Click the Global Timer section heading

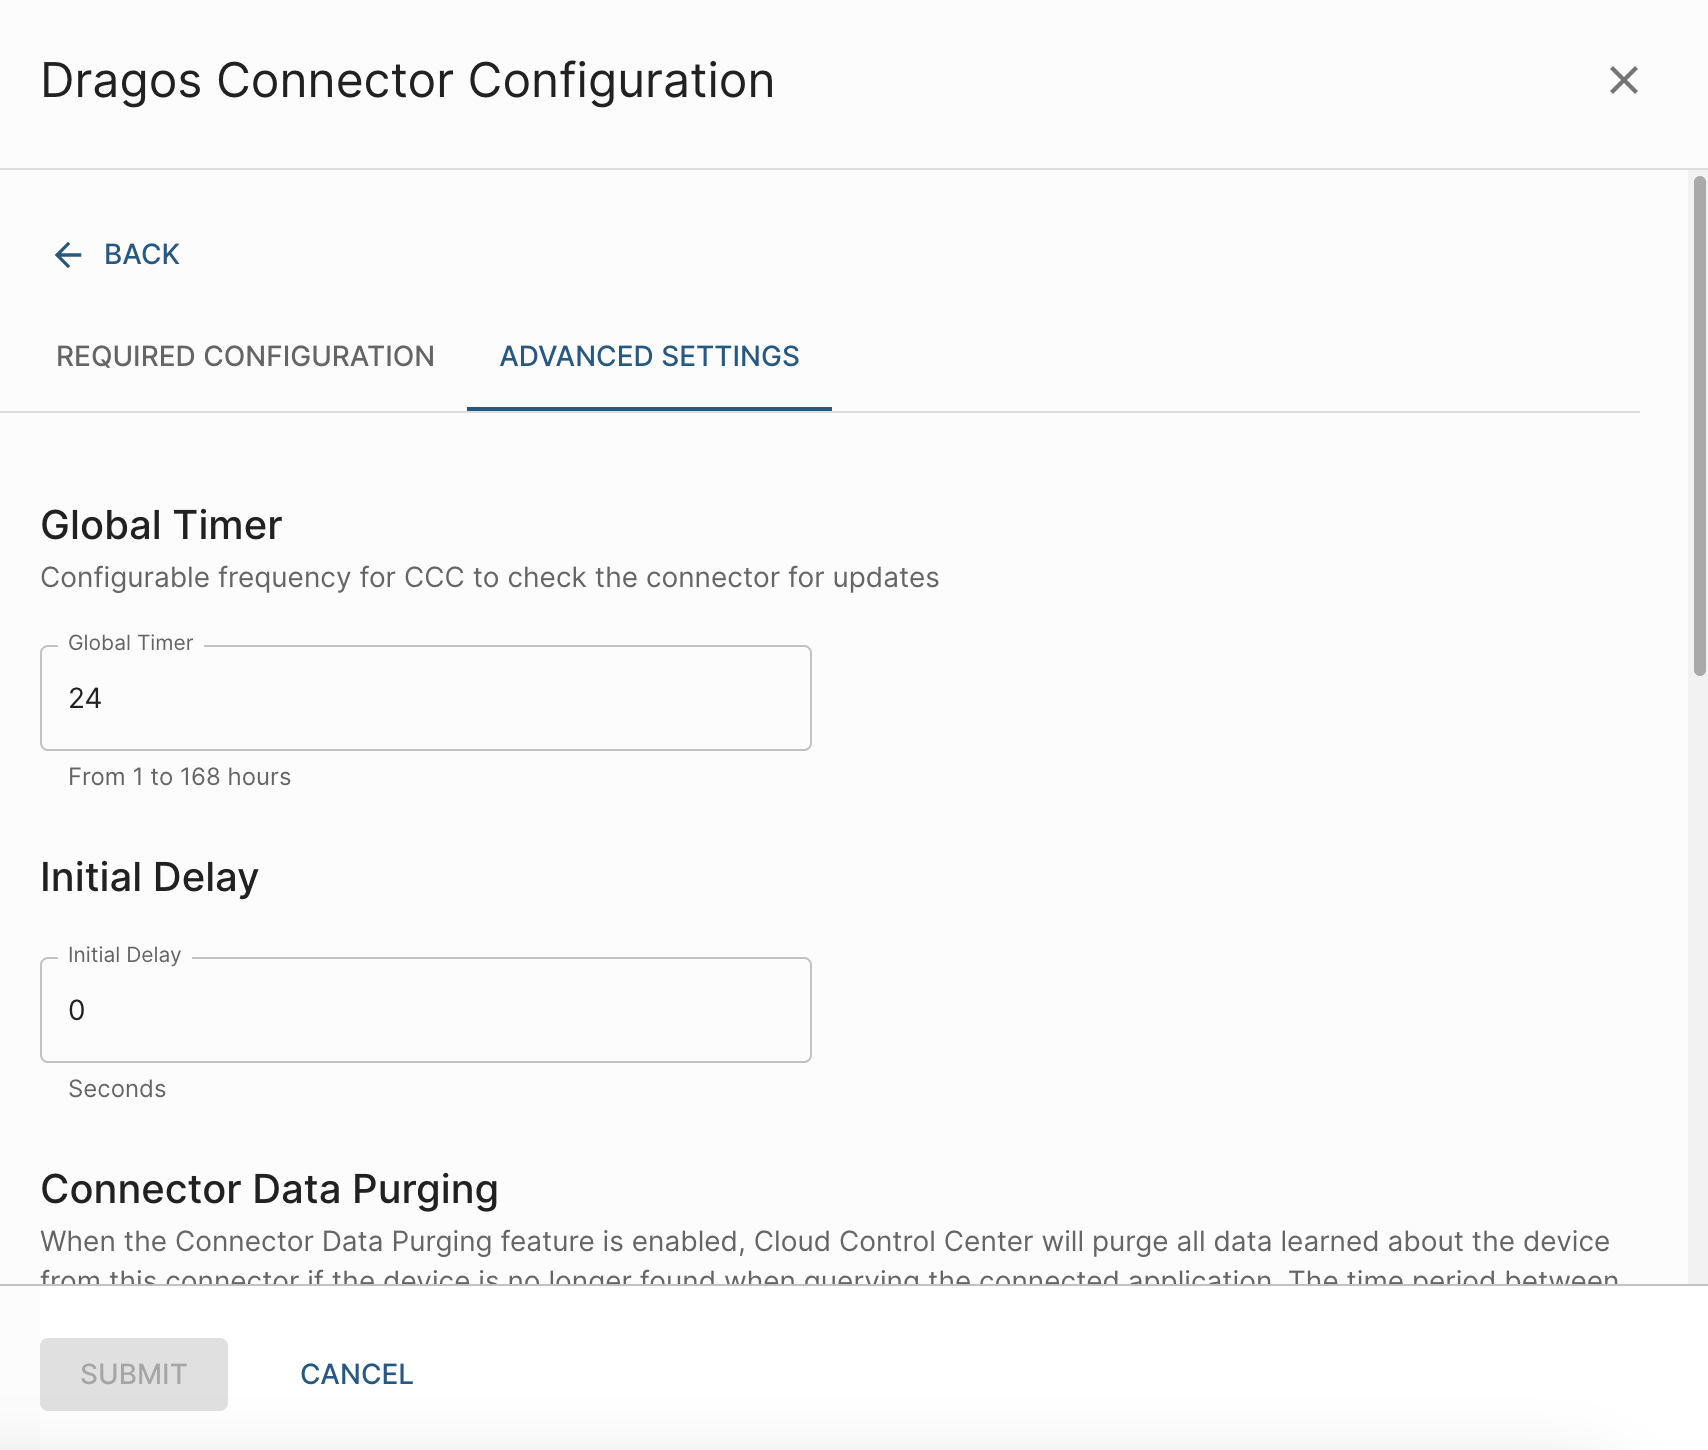click(x=161, y=526)
